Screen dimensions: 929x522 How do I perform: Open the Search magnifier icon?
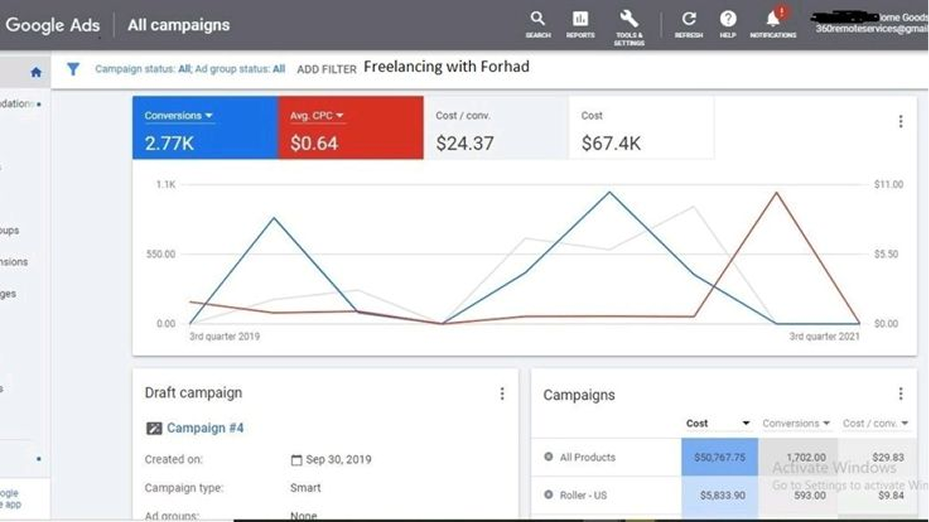click(538, 19)
